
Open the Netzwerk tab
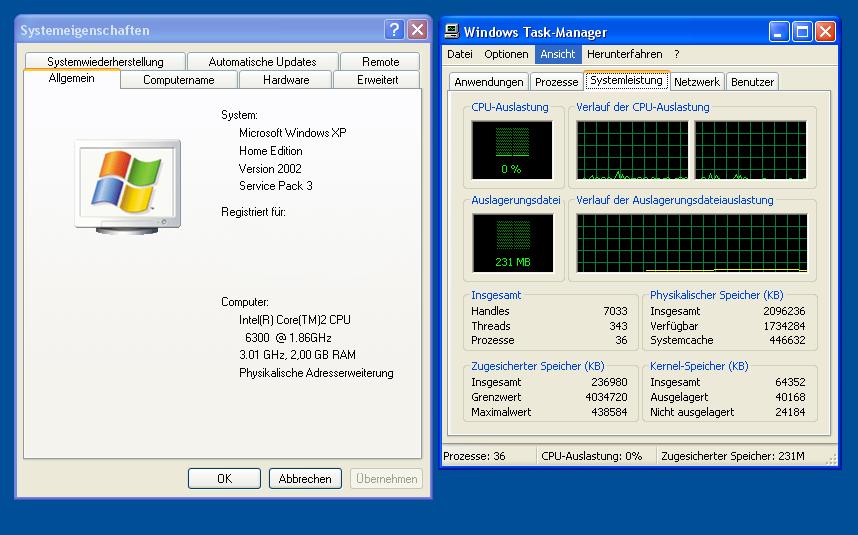tap(697, 82)
